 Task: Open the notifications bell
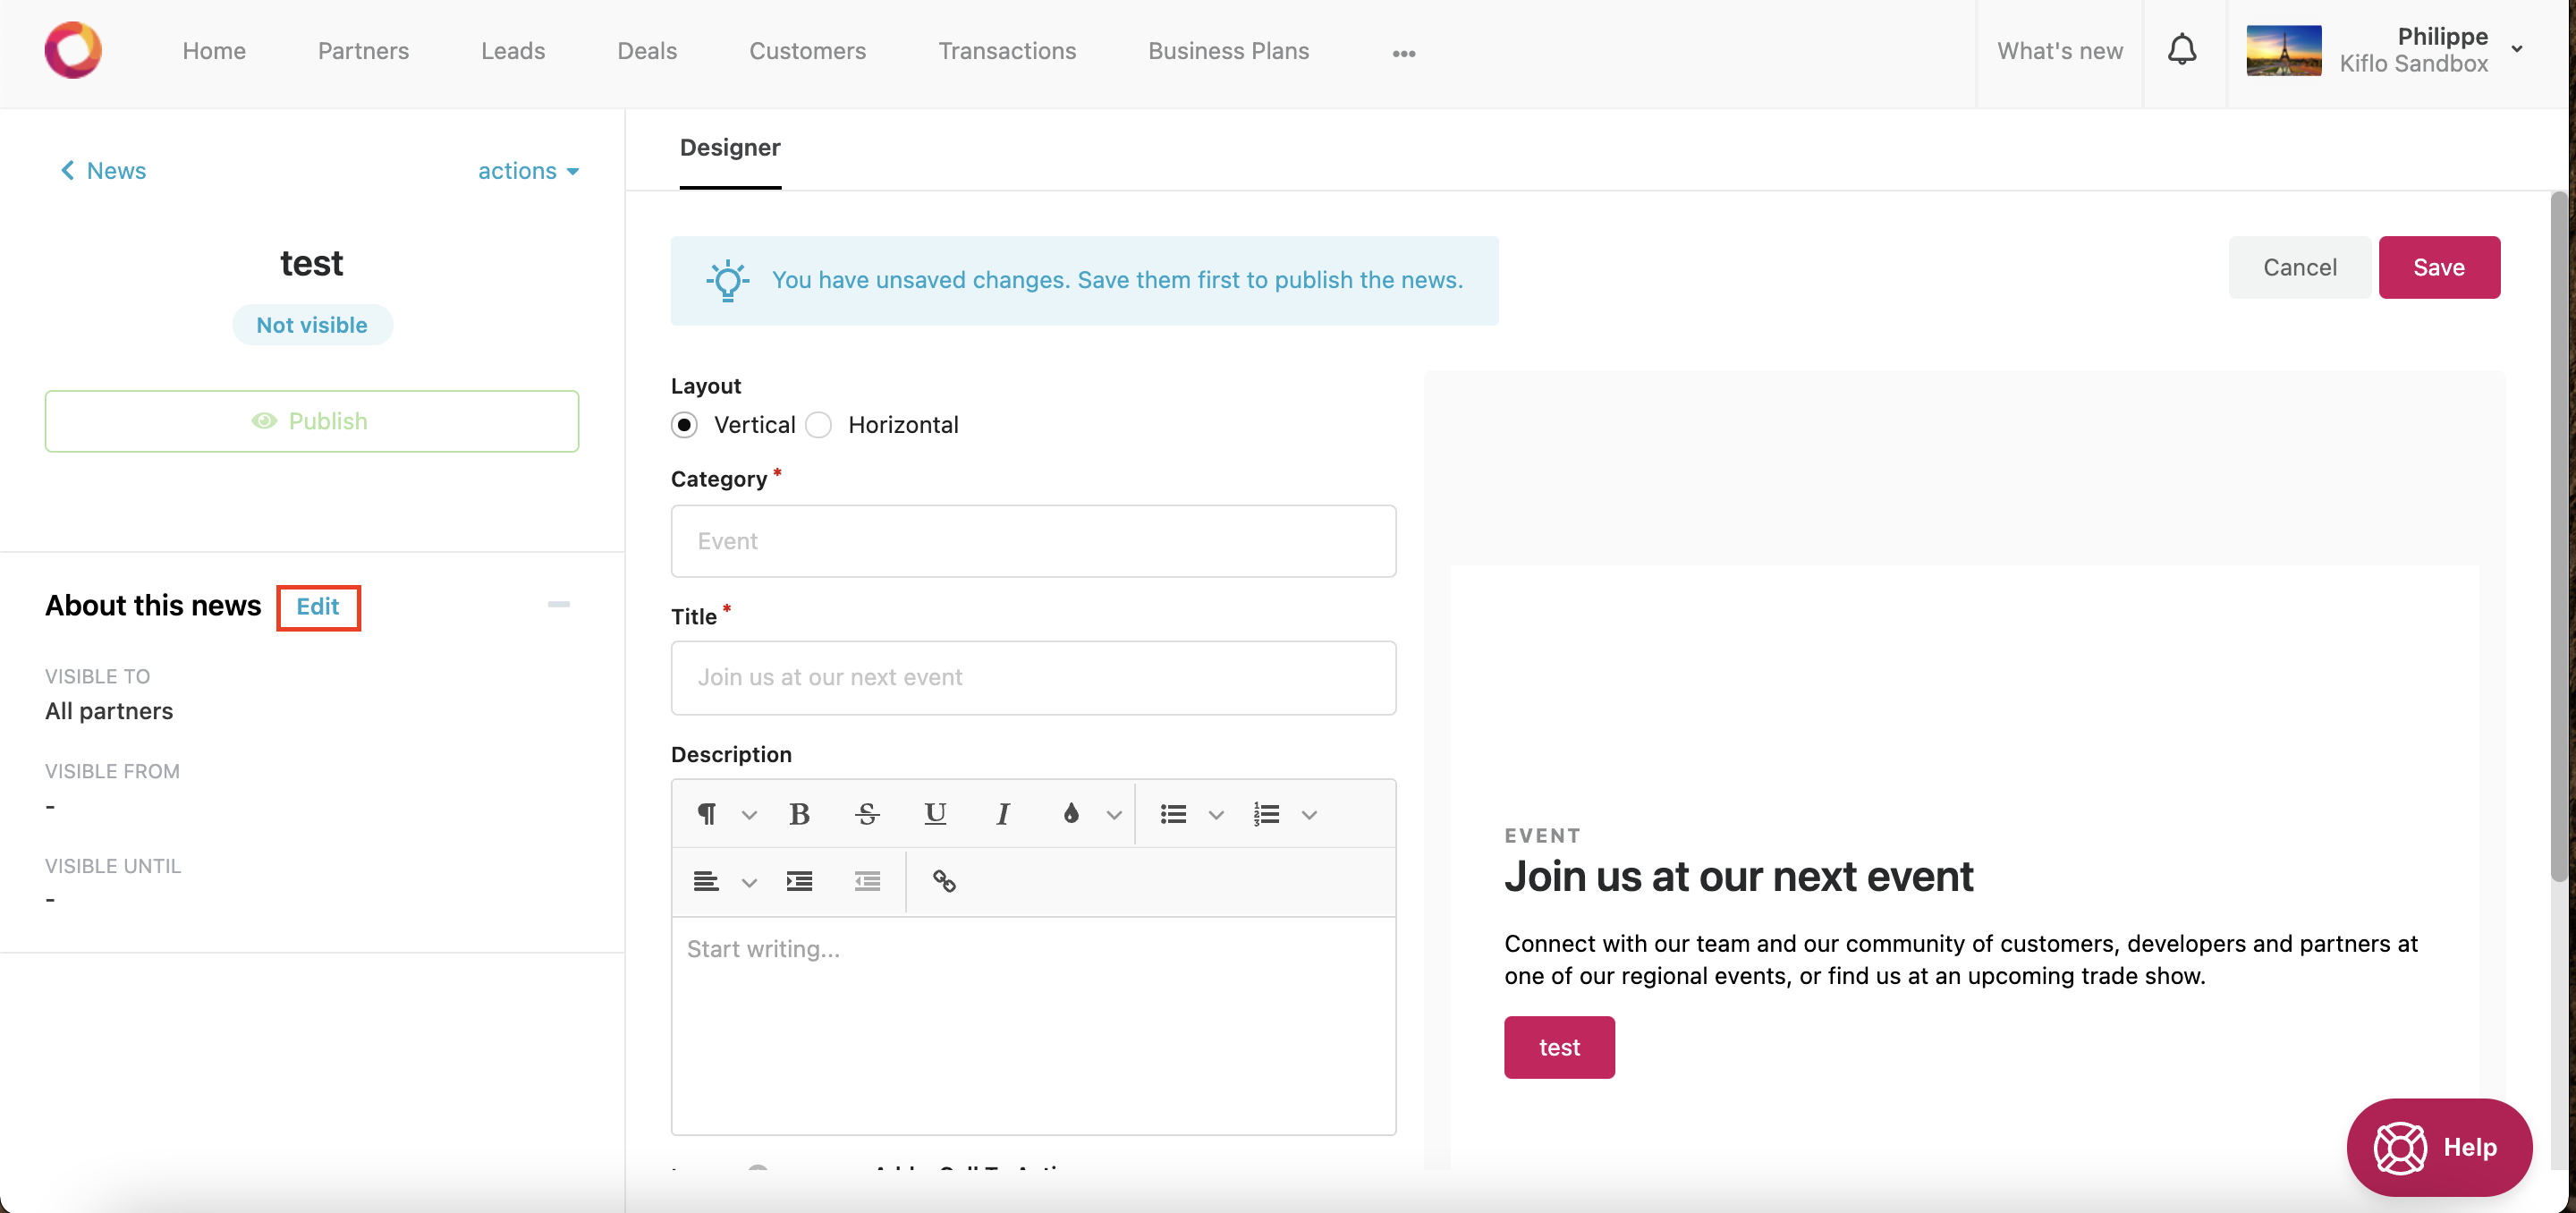2181,51
